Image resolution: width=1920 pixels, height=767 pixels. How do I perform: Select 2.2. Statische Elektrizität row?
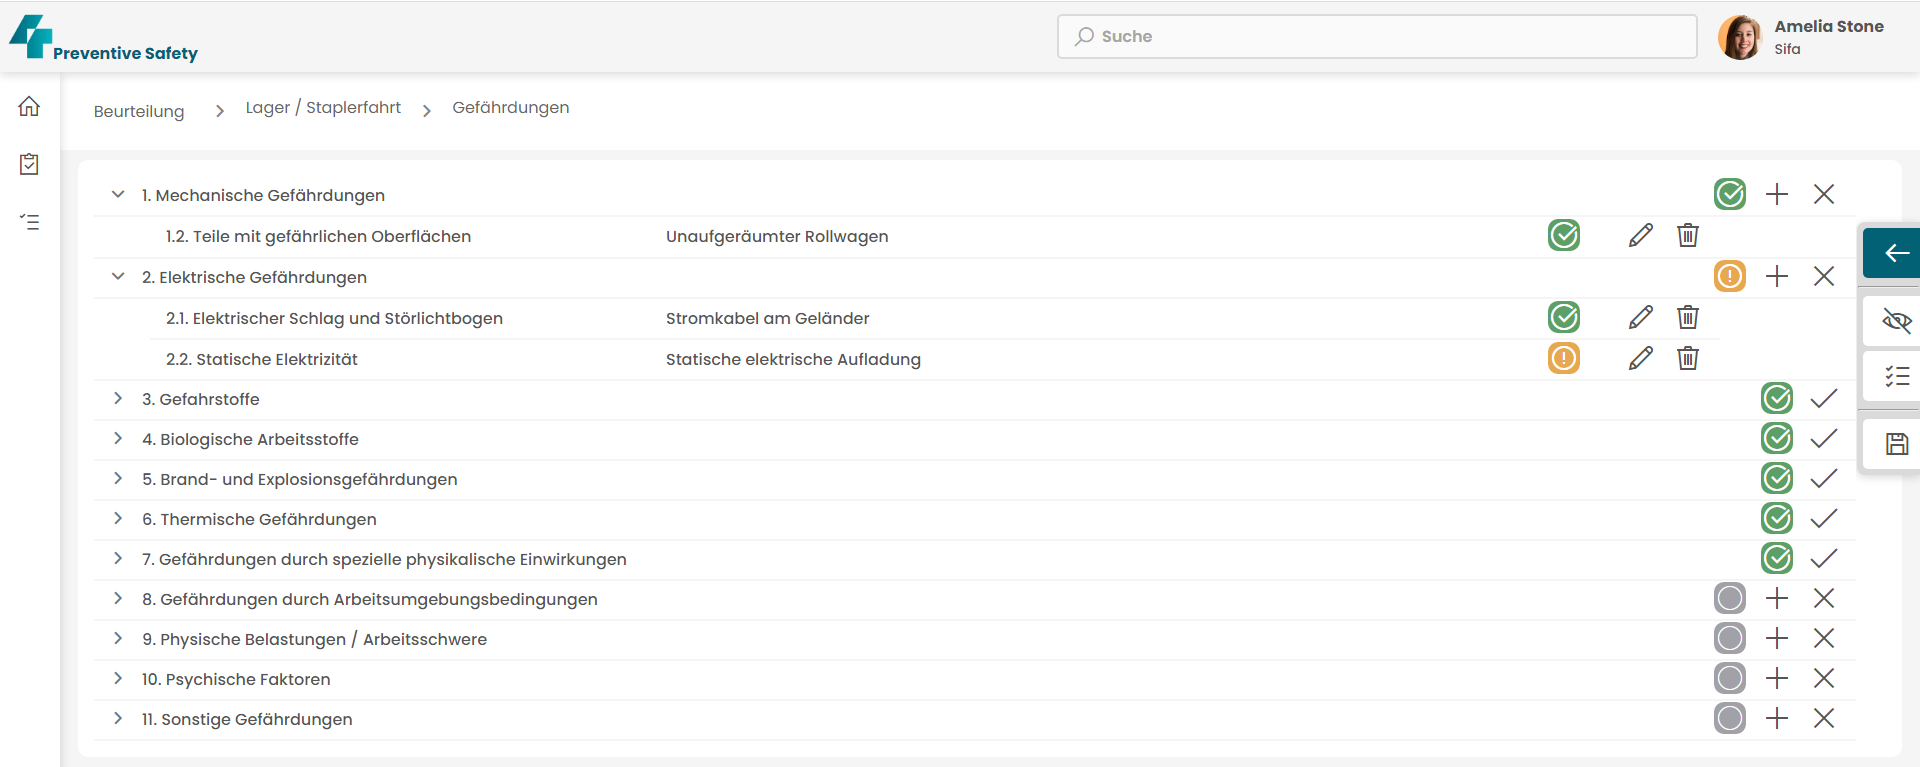click(262, 359)
